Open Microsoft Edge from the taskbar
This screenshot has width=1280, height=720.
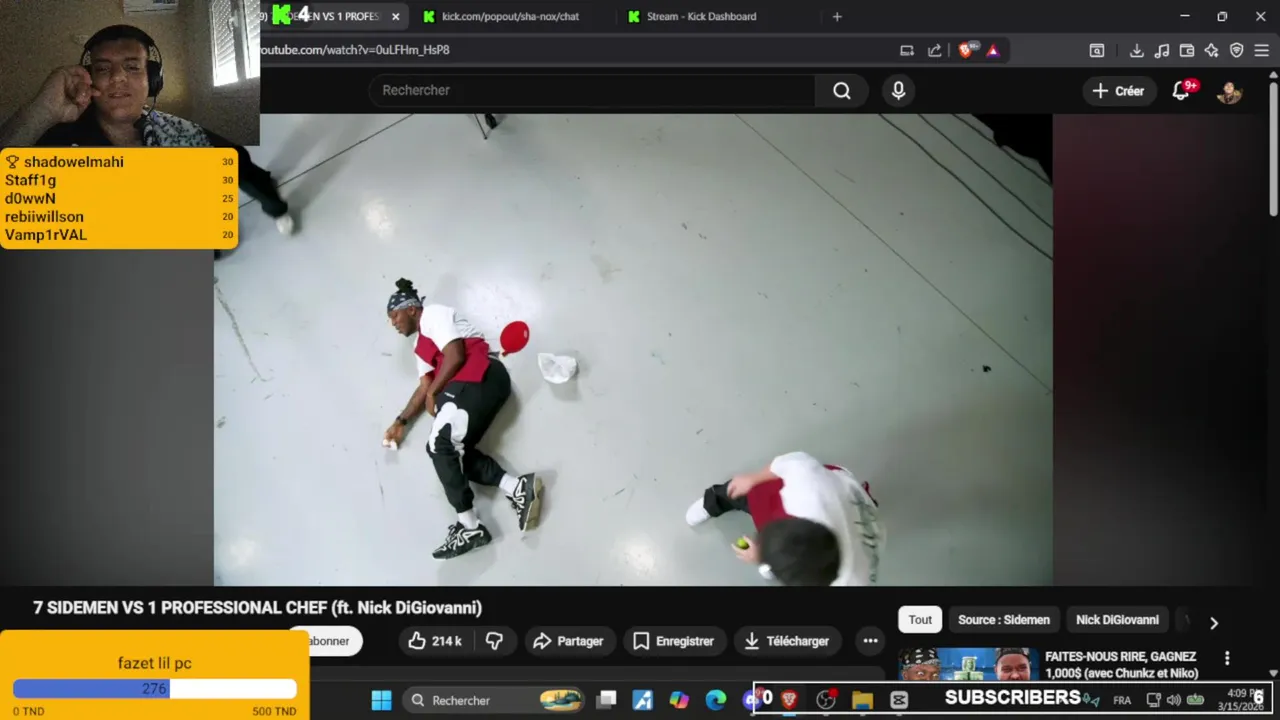[x=716, y=701]
